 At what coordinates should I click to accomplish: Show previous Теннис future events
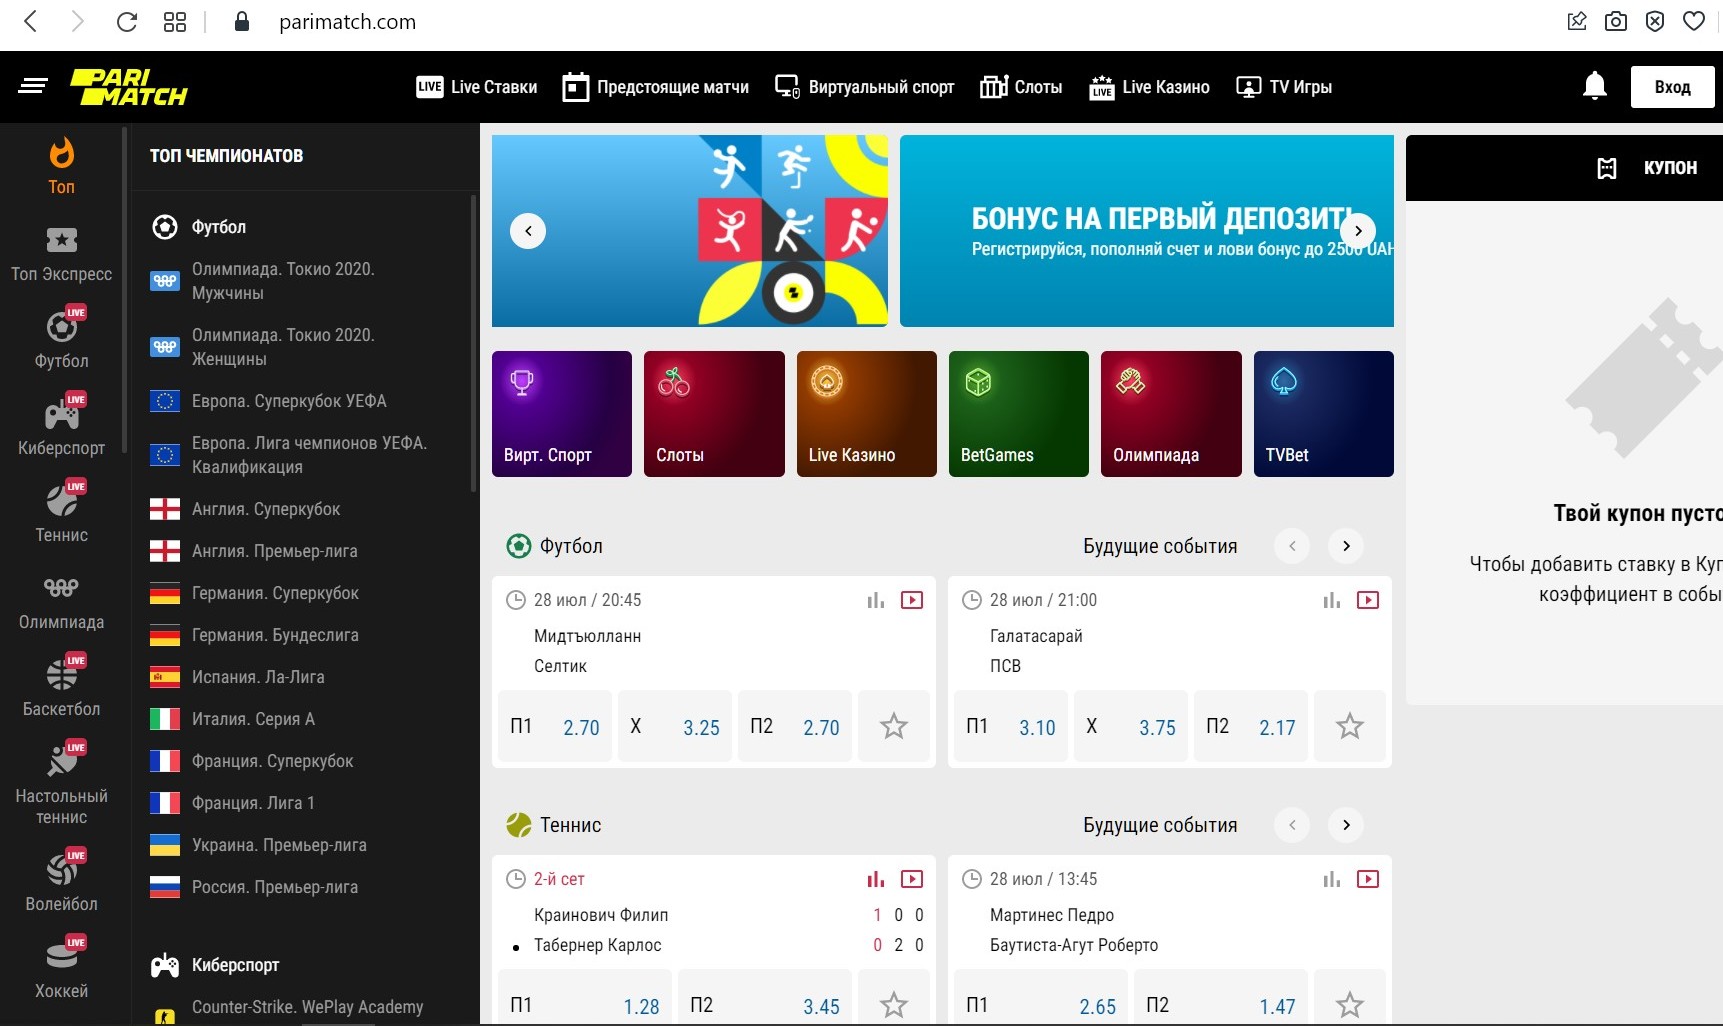pyautogui.click(x=1292, y=825)
